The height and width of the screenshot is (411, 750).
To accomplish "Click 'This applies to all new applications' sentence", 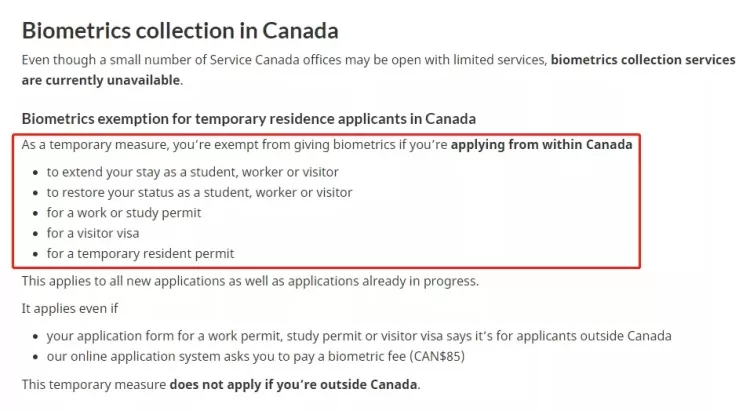I will point(250,281).
